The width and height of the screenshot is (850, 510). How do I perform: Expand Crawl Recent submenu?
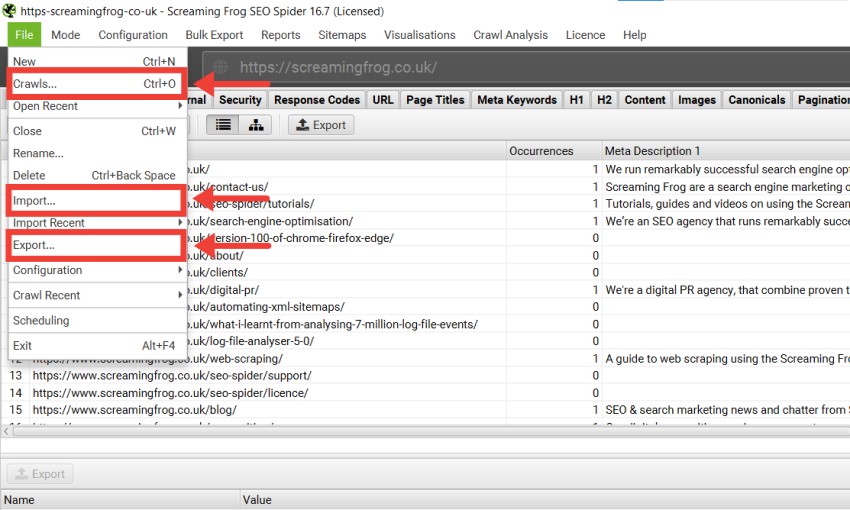(97, 295)
